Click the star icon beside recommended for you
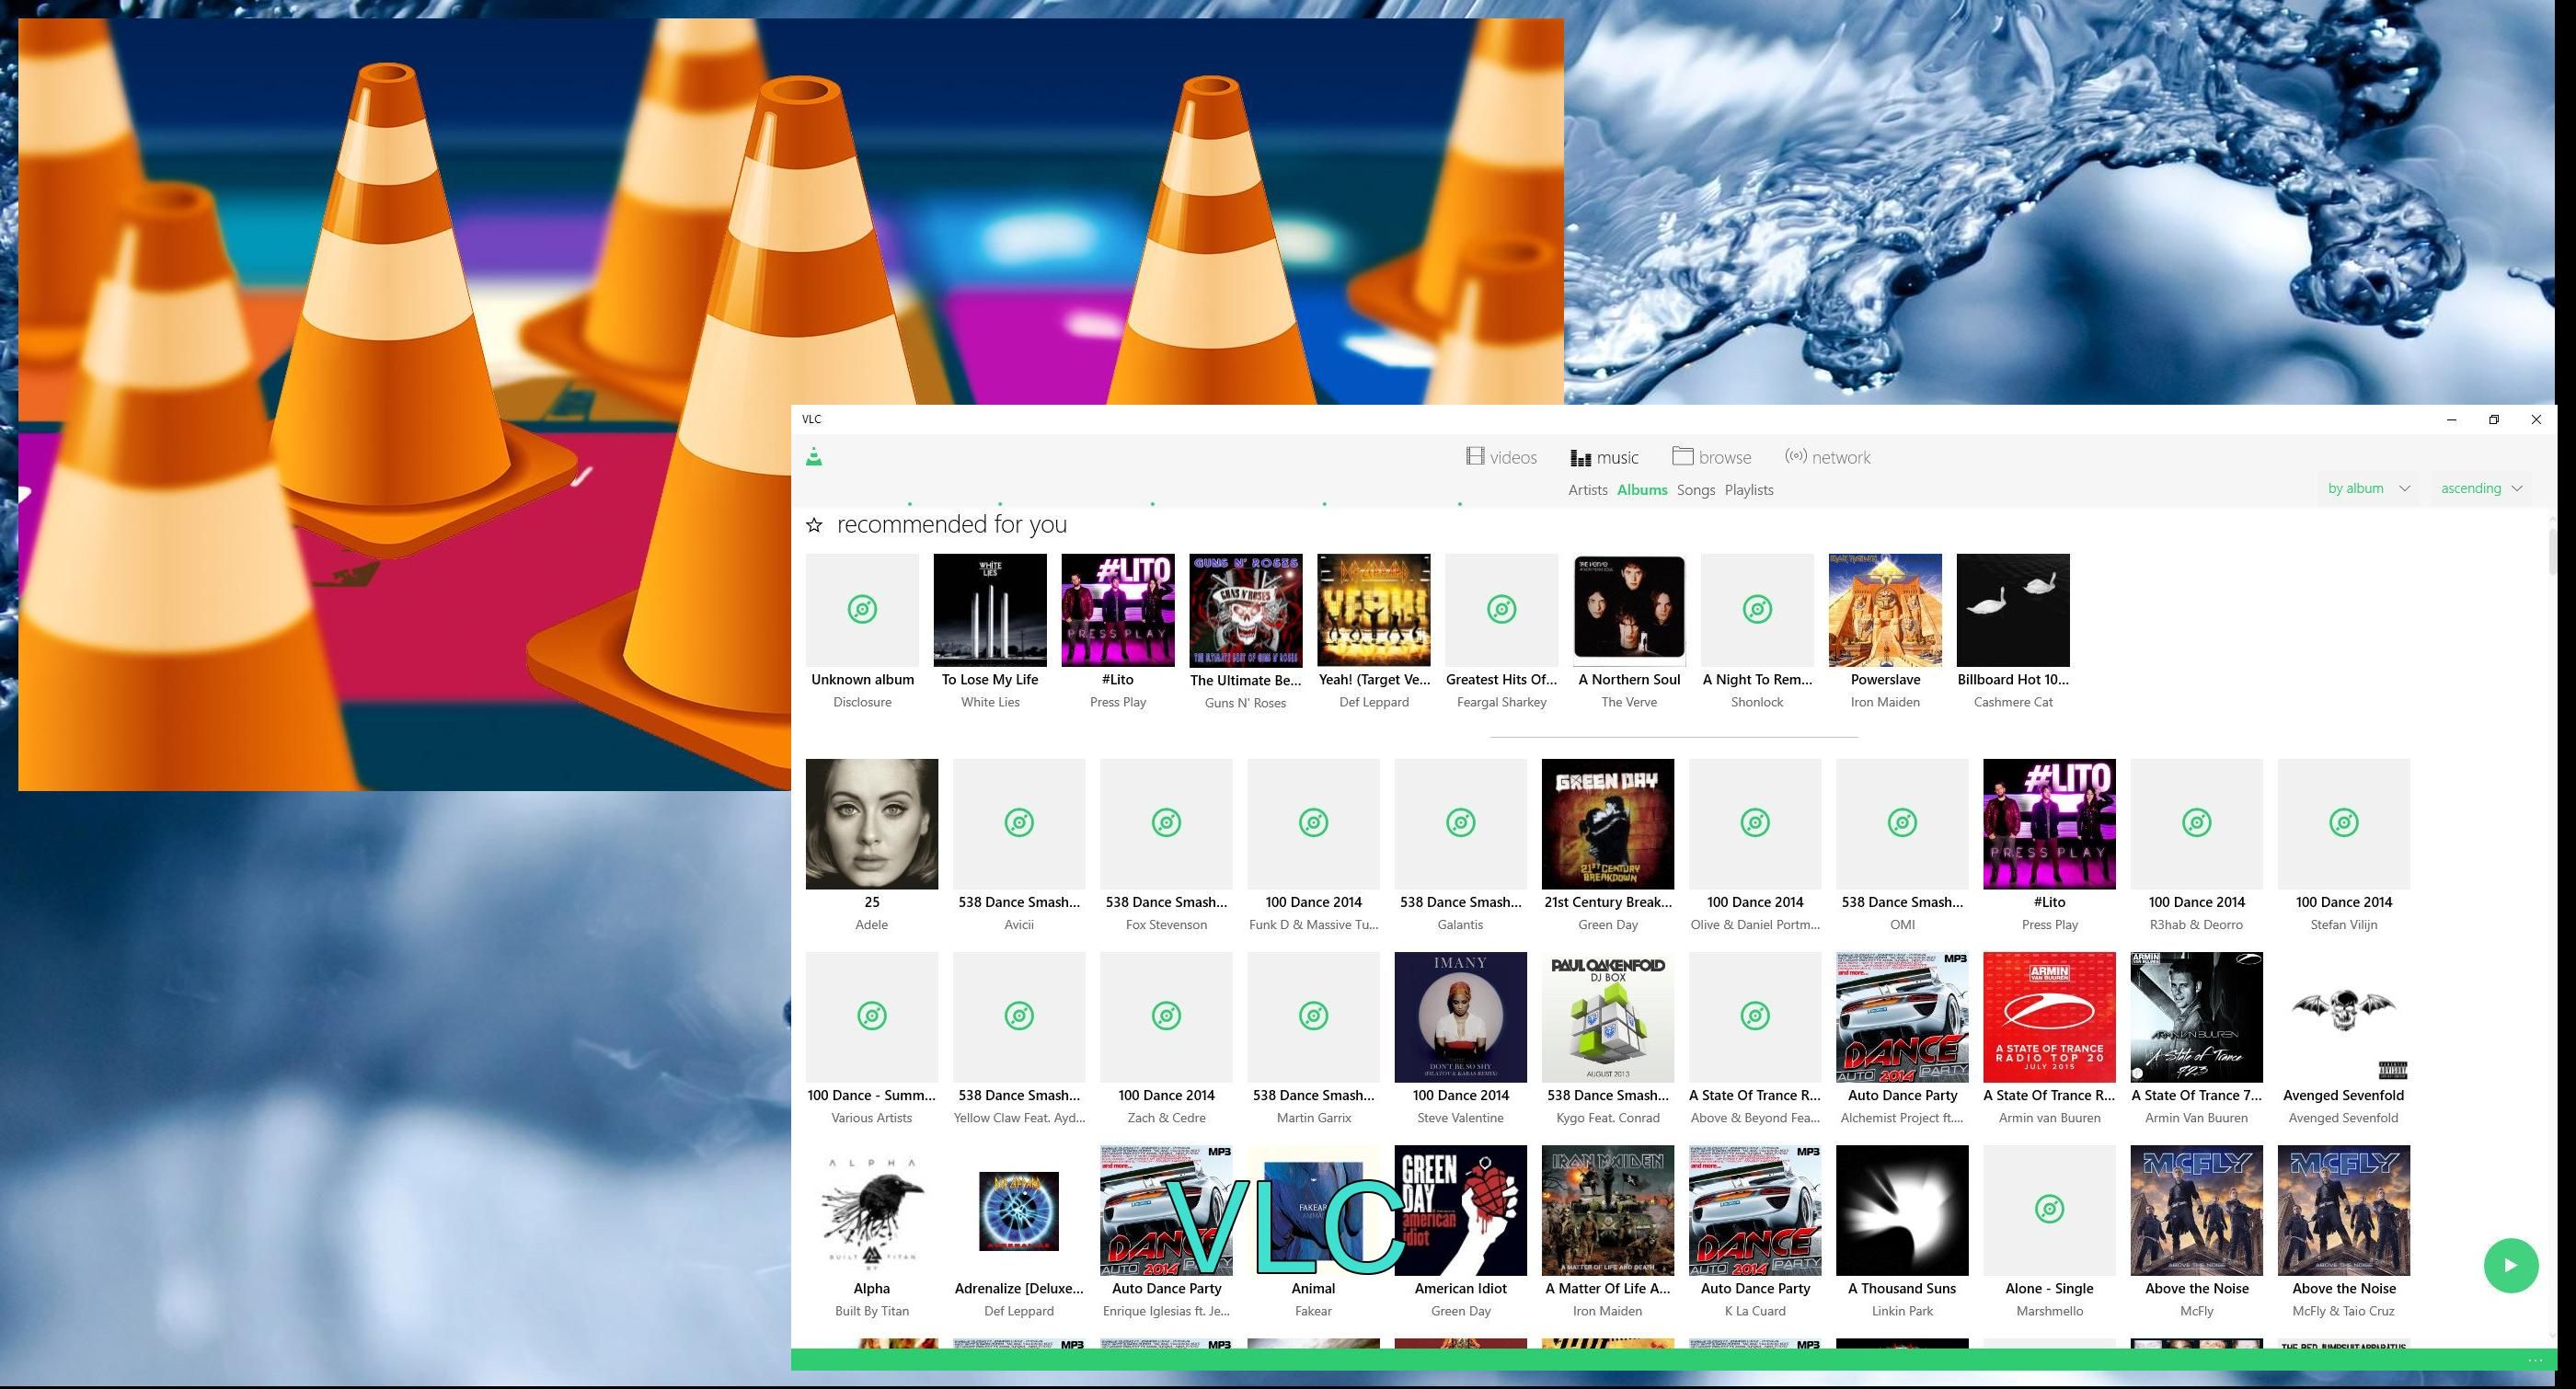2576x1389 pixels. pyautogui.click(x=814, y=525)
